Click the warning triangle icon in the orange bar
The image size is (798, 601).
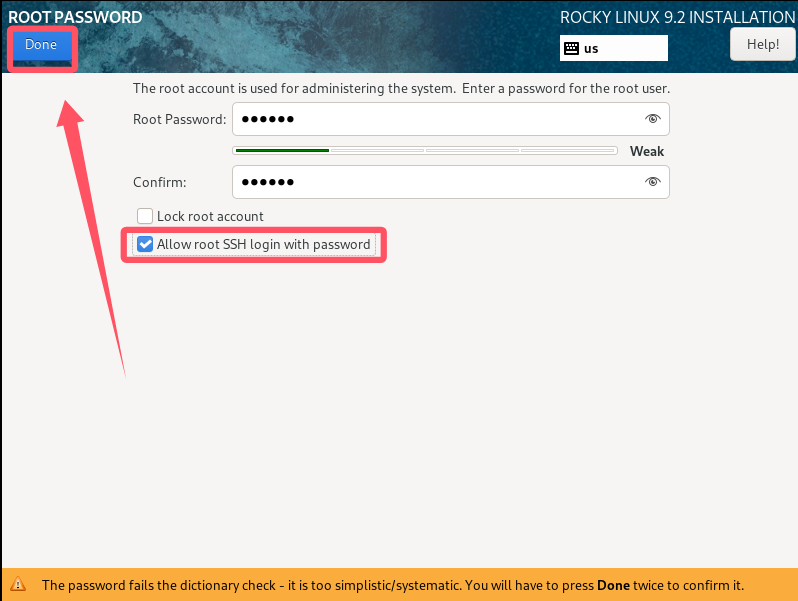tap(18, 584)
